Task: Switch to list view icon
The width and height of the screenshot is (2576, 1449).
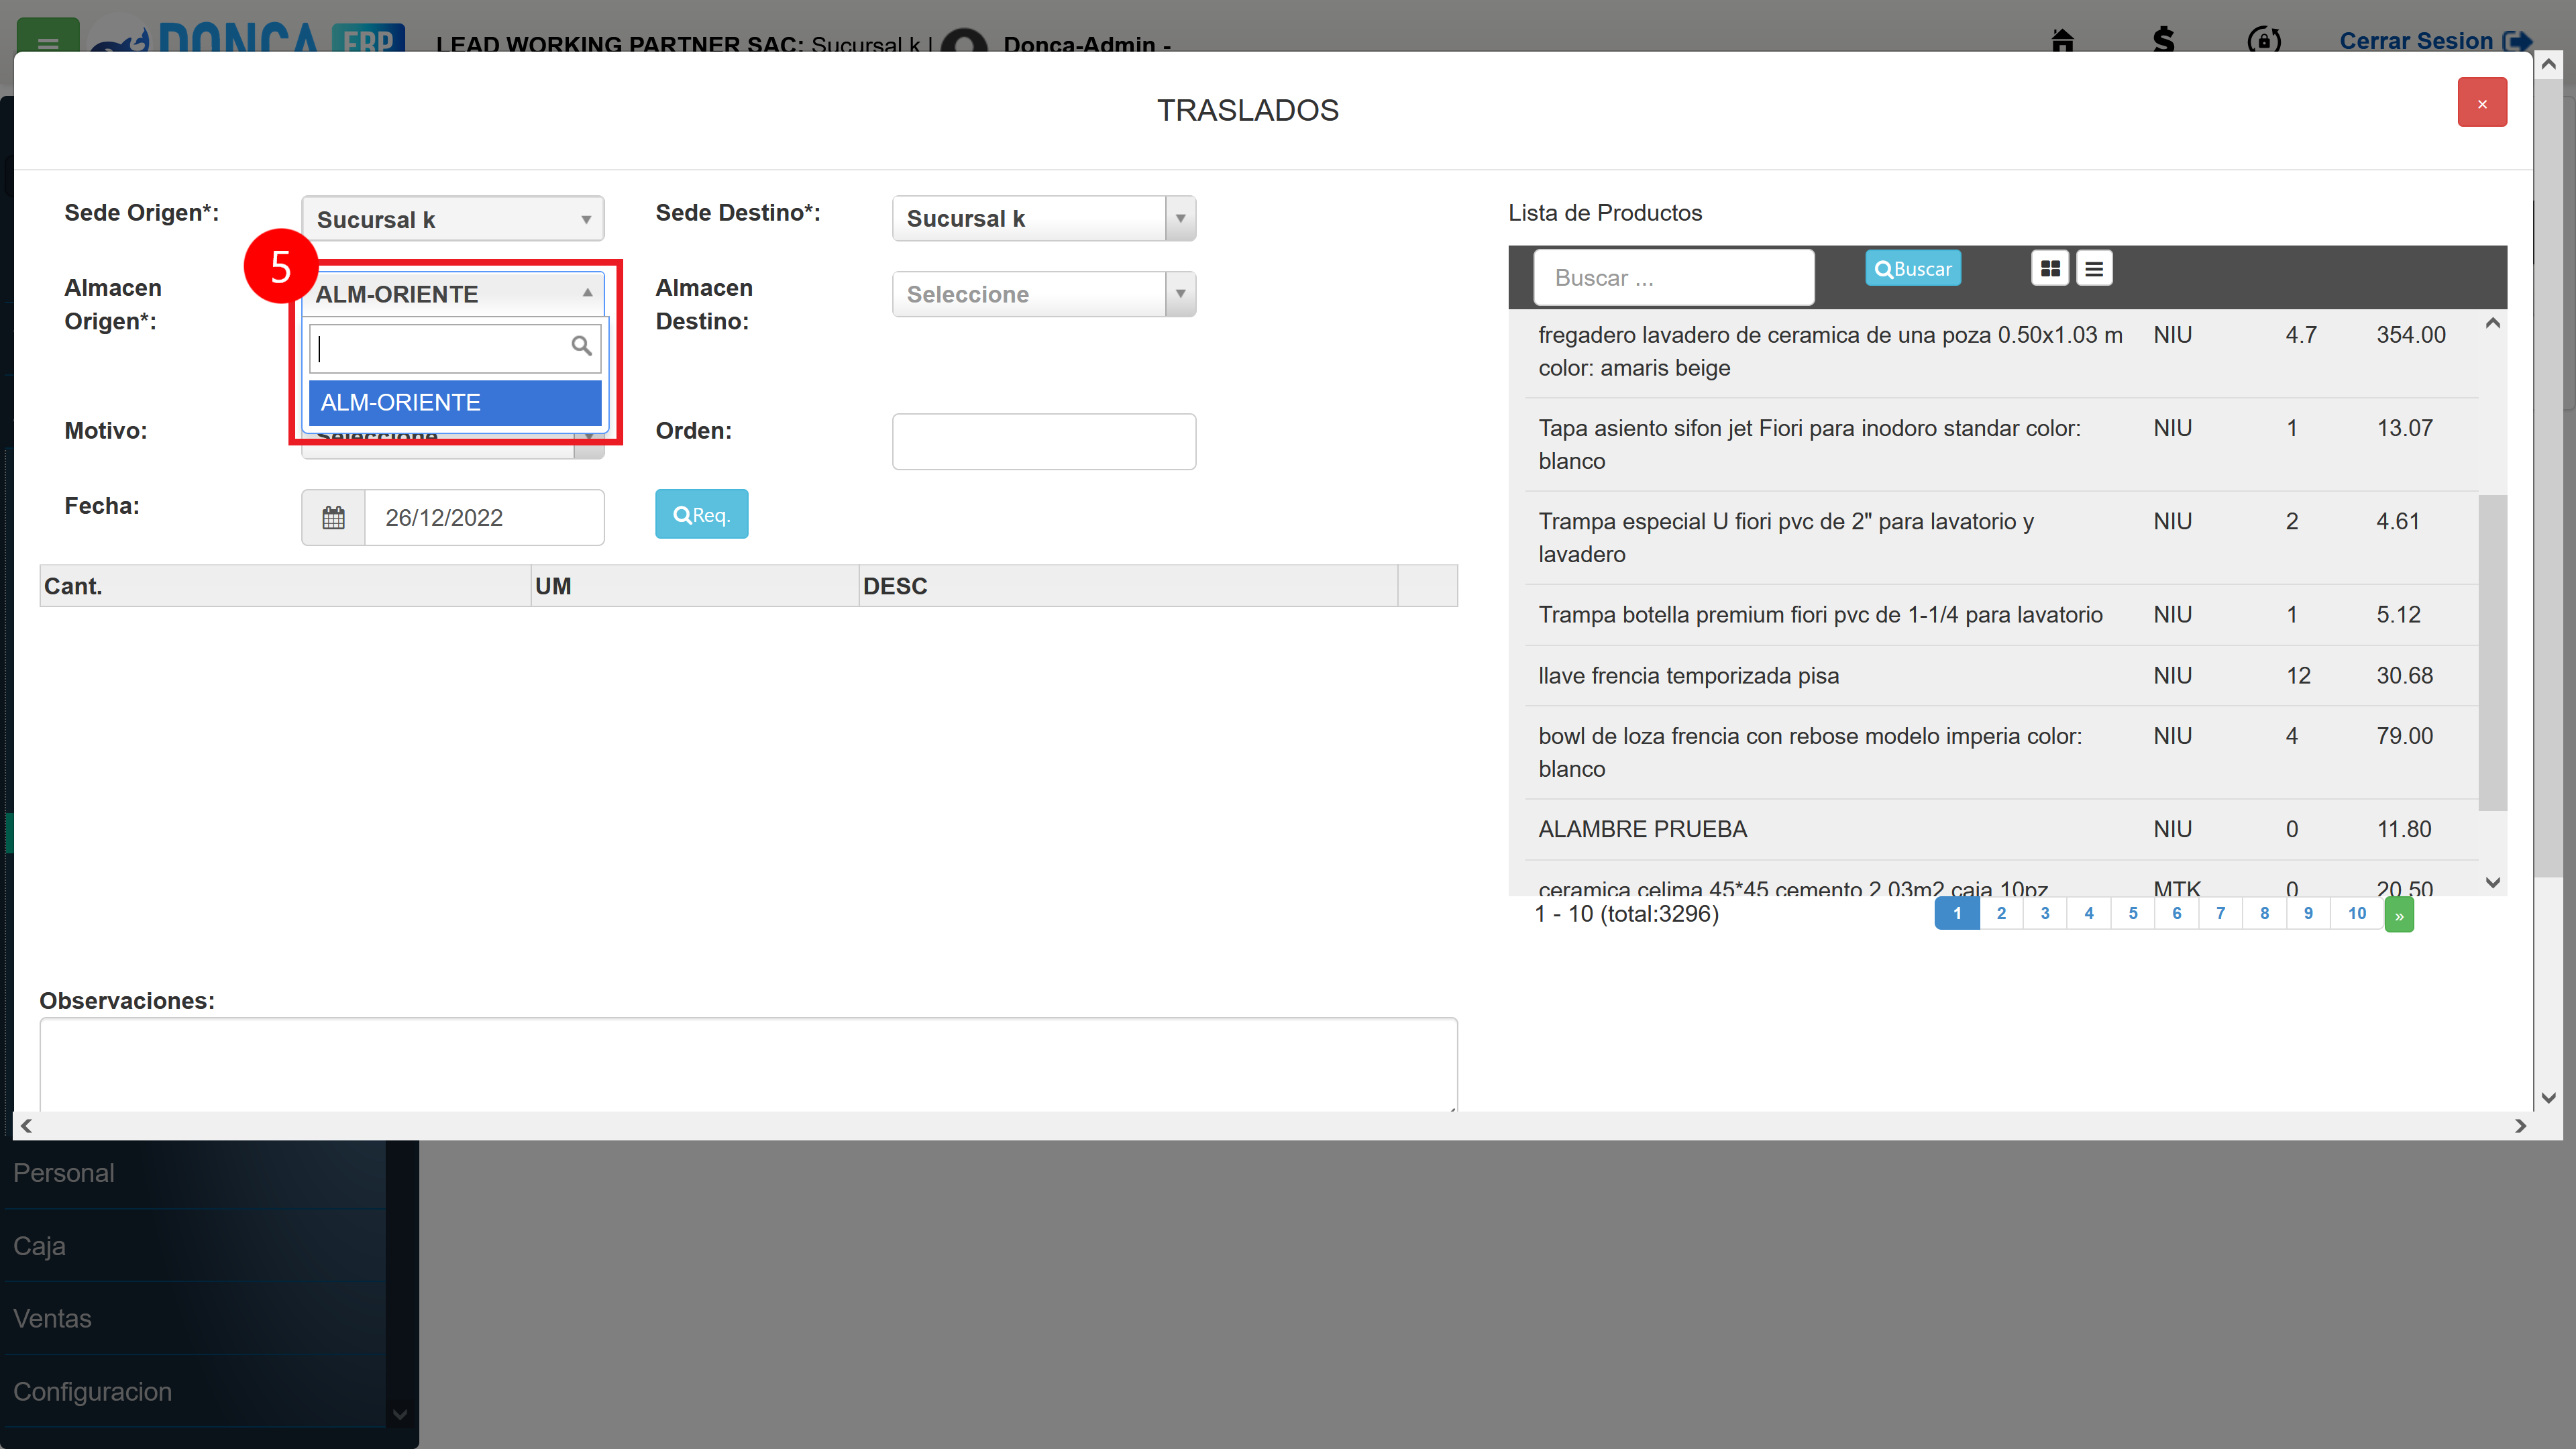Action: [2094, 268]
